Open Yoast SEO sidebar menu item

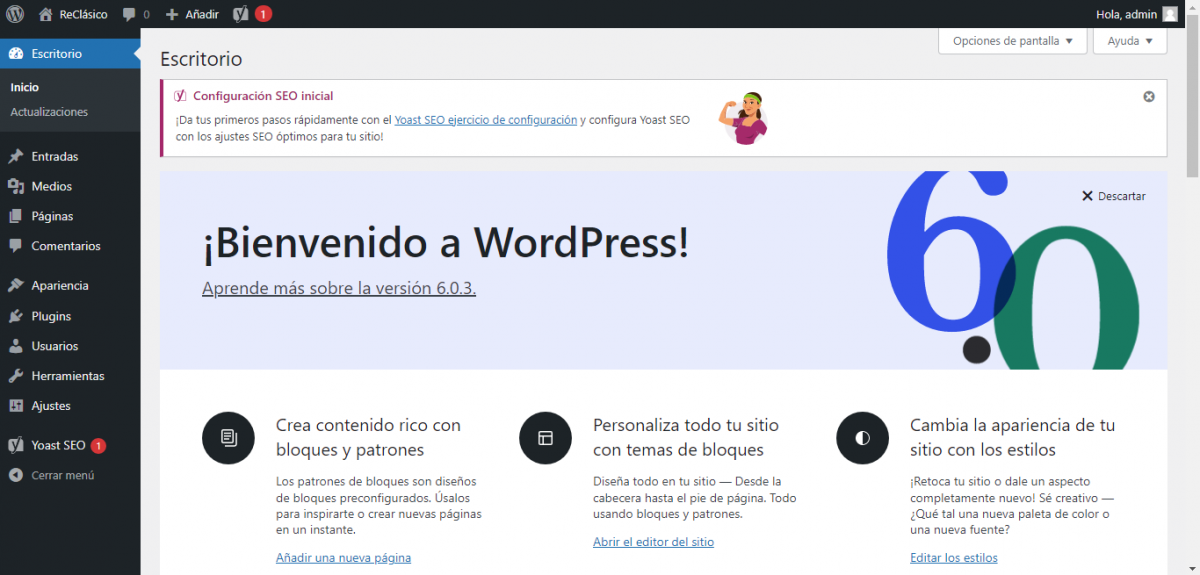coord(58,445)
